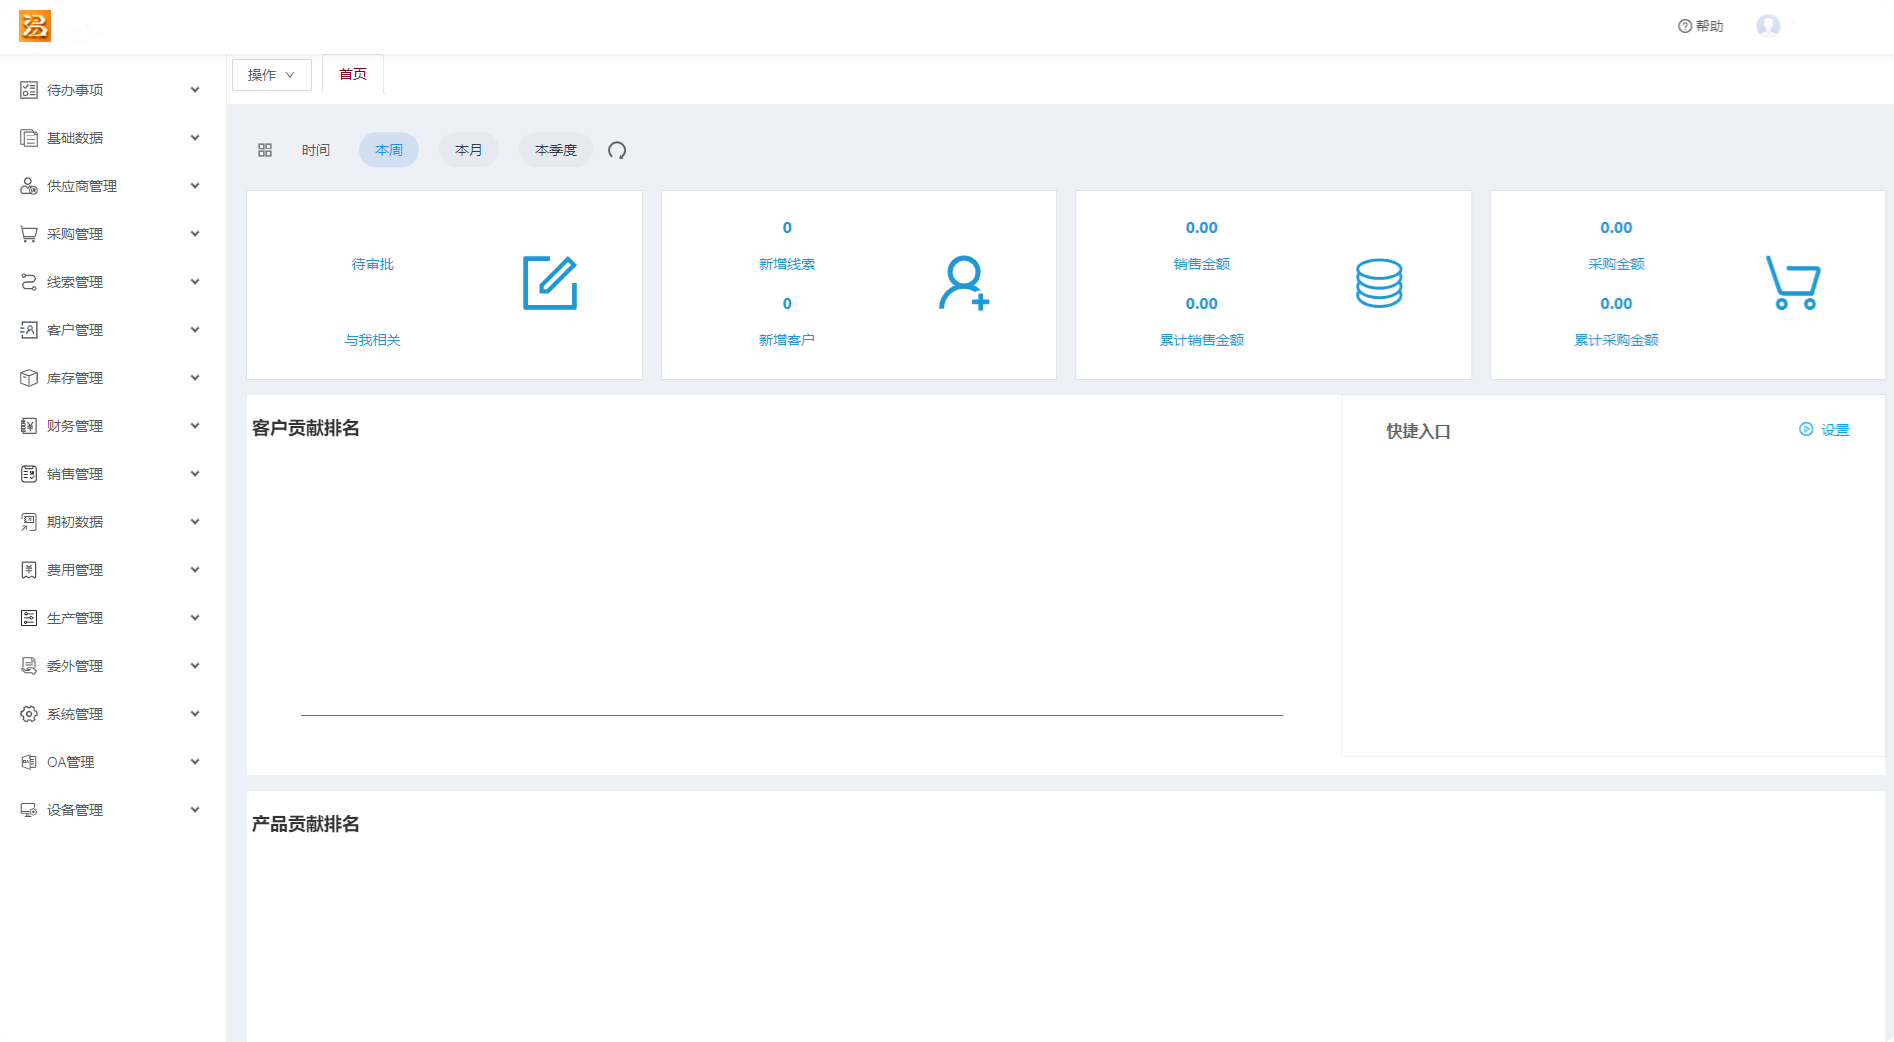
Task: Expand the 财务管理 menu chevron
Action: [x=195, y=426]
